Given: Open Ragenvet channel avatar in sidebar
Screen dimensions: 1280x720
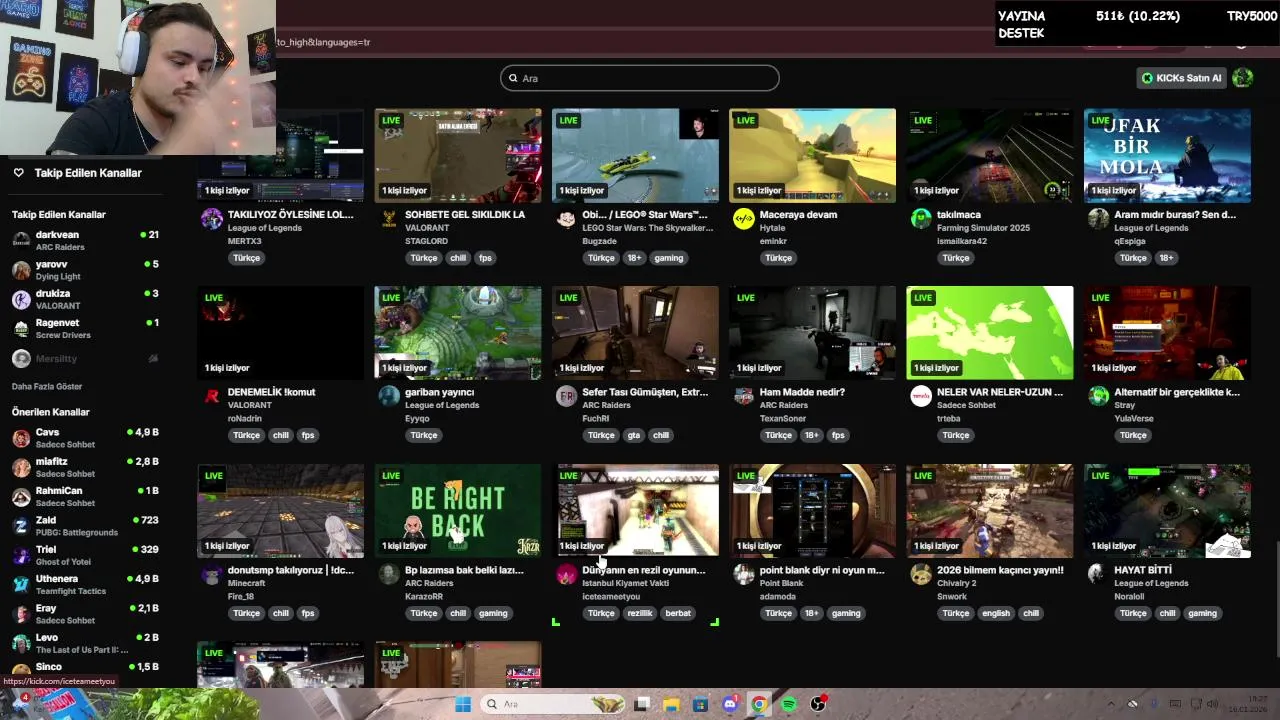Looking at the screenshot, I should click(x=21, y=328).
